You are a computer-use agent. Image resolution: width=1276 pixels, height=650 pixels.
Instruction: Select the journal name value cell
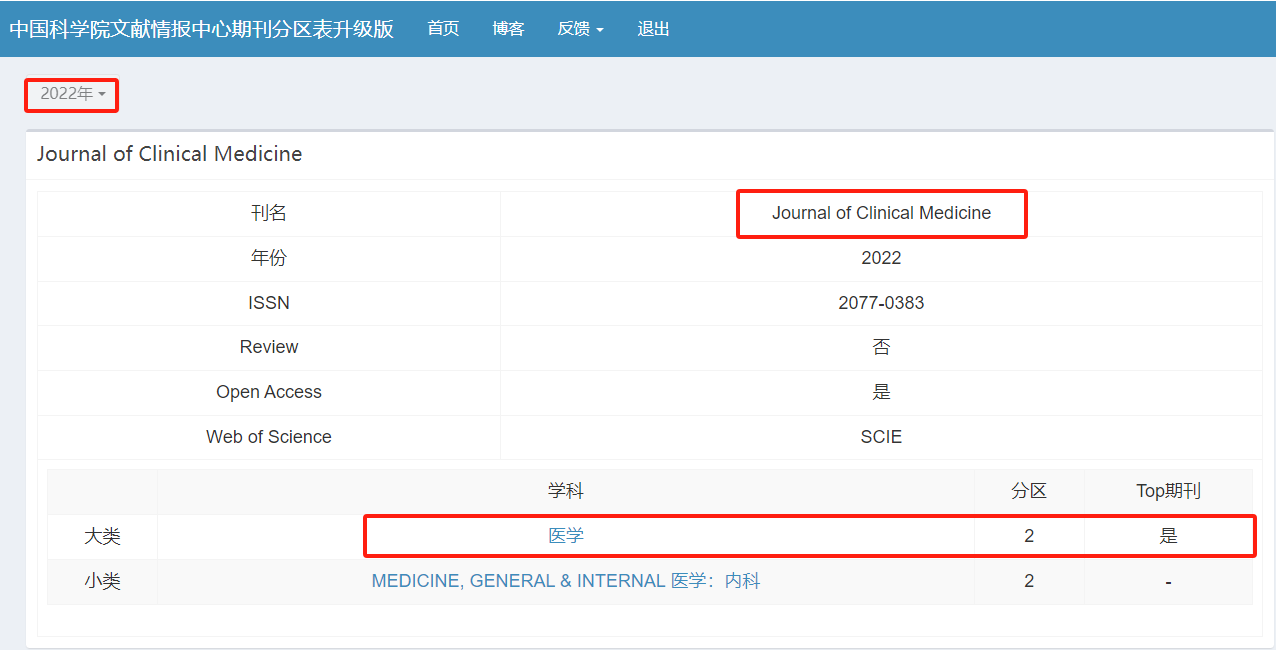point(881,213)
